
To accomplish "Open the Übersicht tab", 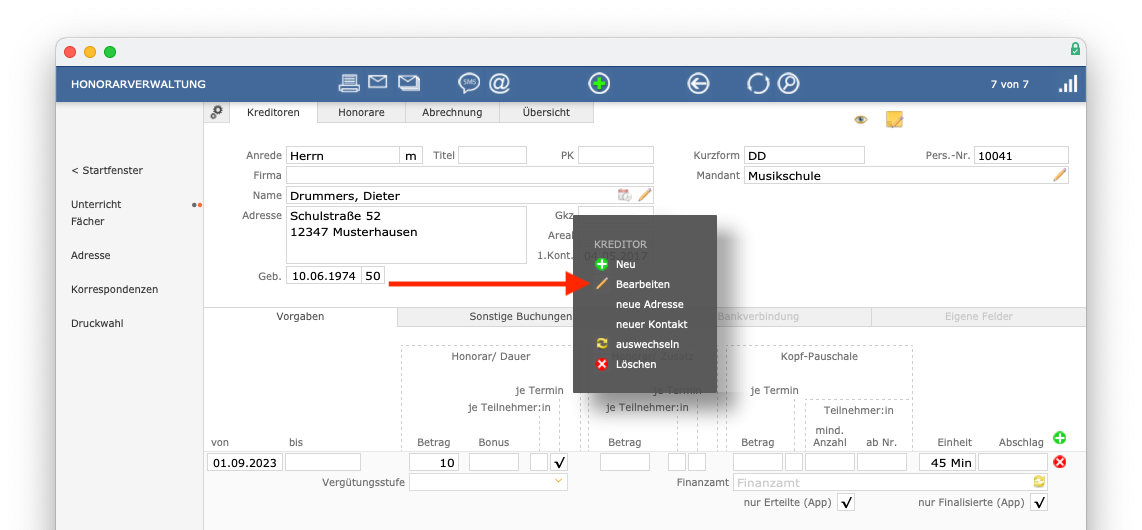I will 546,112.
